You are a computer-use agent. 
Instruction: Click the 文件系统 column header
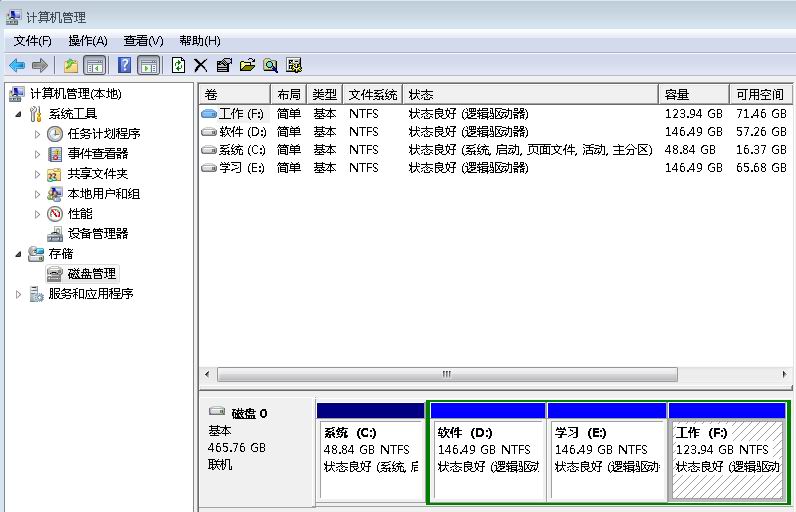(x=372, y=94)
